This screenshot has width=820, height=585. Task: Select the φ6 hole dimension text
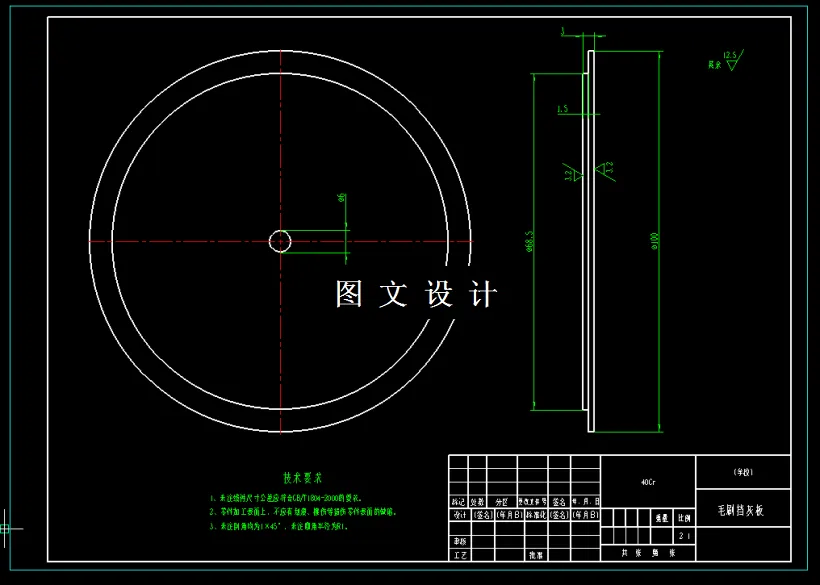click(x=342, y=198)
